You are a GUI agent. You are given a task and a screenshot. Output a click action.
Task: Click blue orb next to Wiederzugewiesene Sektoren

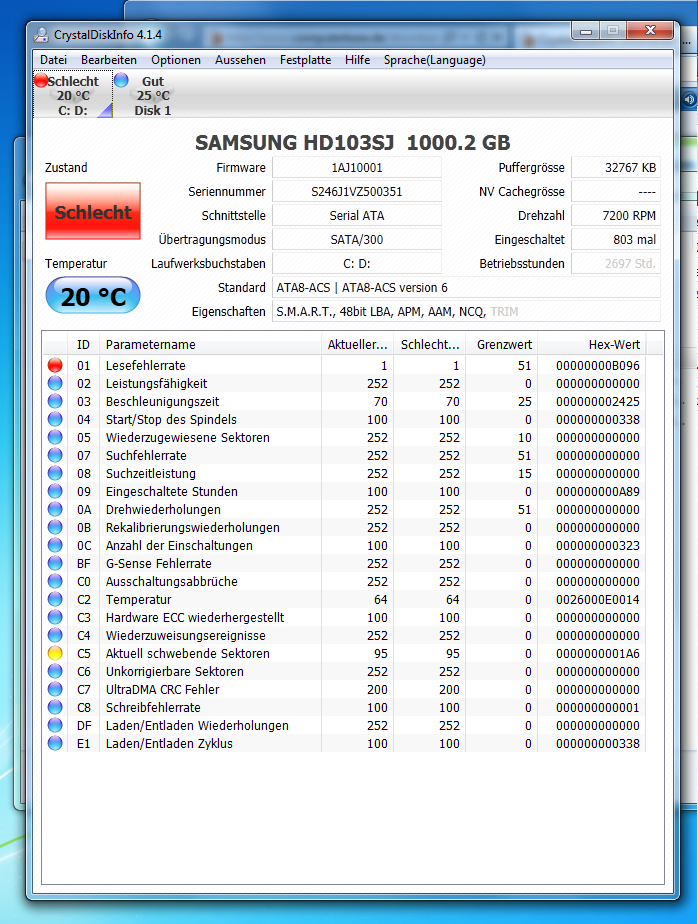click(55, 437)
